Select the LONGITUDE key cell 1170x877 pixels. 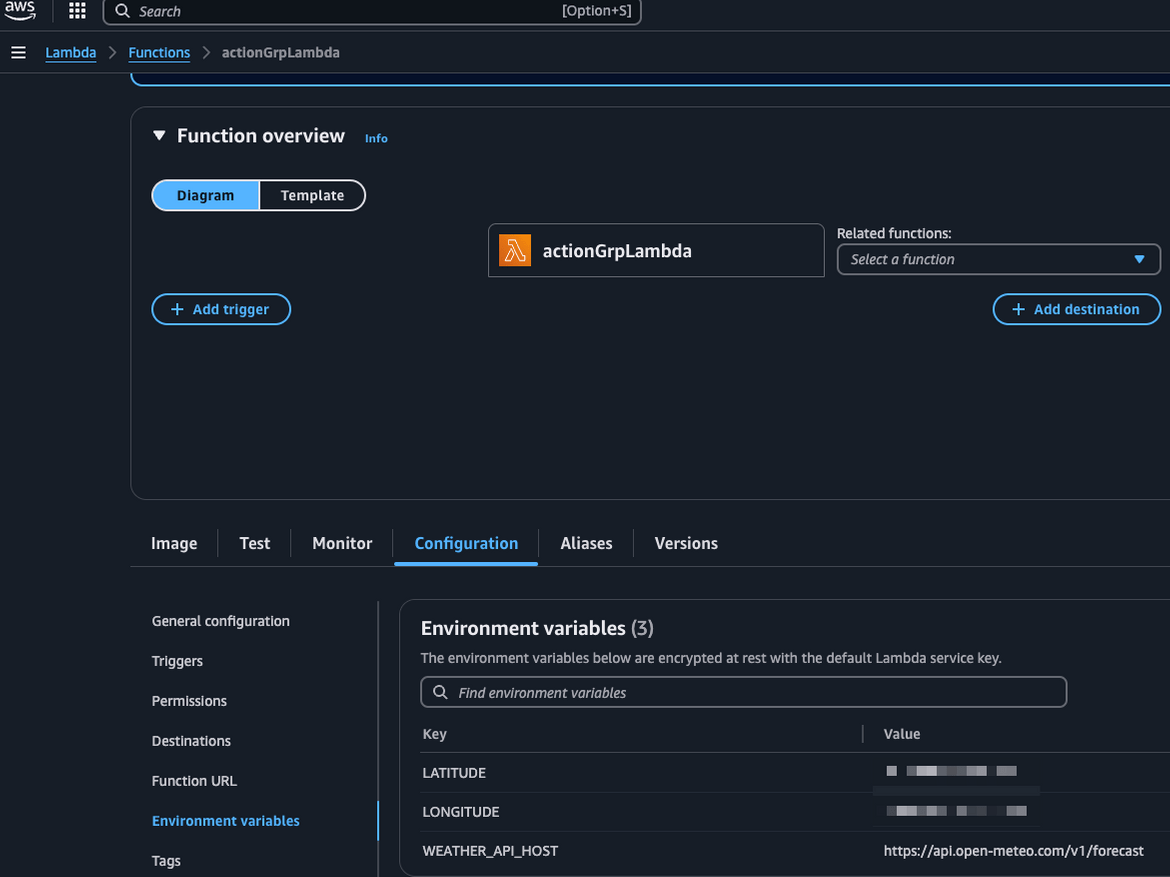pos(460,812)
